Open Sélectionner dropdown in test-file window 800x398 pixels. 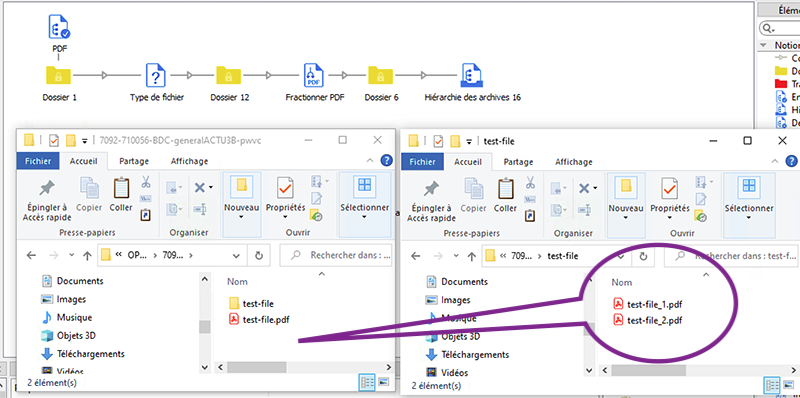748,217
